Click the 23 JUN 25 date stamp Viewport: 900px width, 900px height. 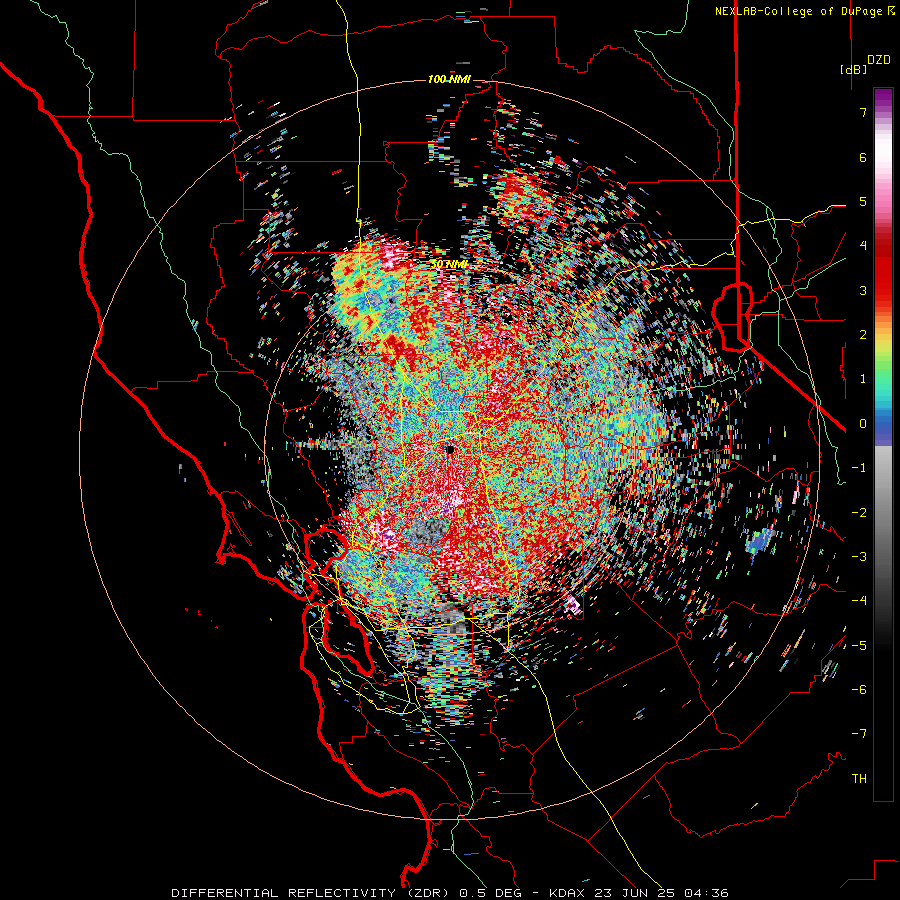pos(634,893)
